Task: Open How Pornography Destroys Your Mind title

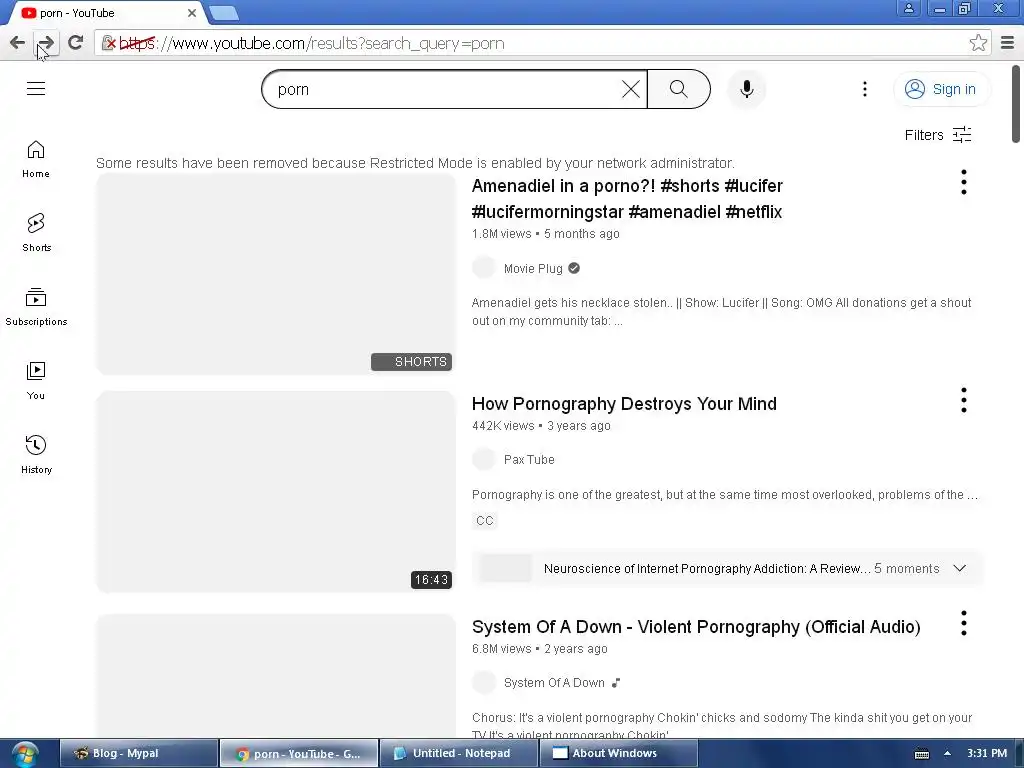Action: pyautogui.click(x=624, y=404)
